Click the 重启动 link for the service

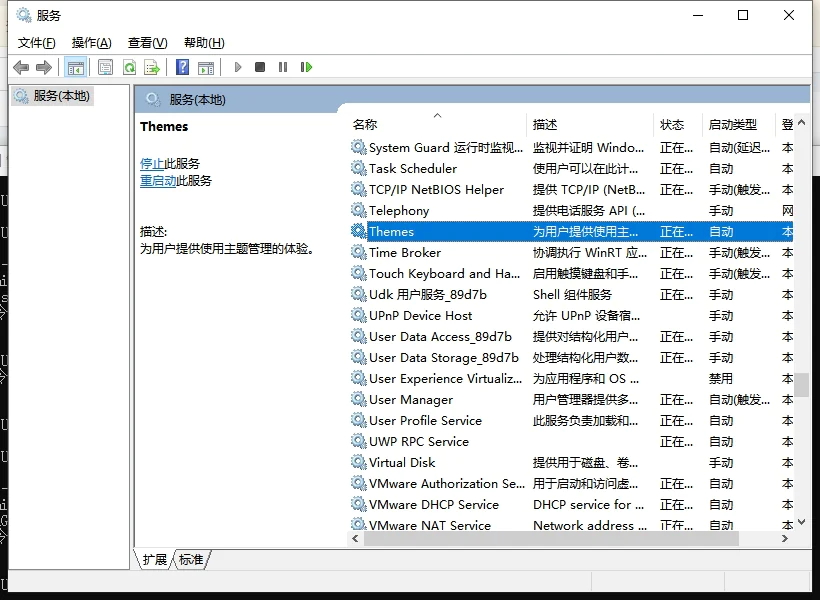click(158, 181)
